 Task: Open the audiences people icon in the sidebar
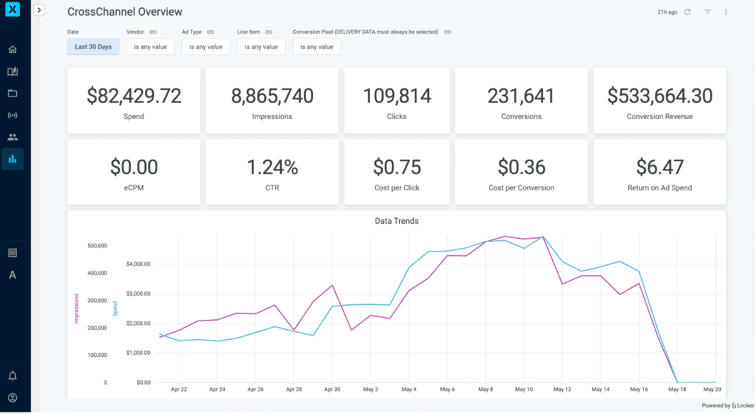[x=12, y=137]
